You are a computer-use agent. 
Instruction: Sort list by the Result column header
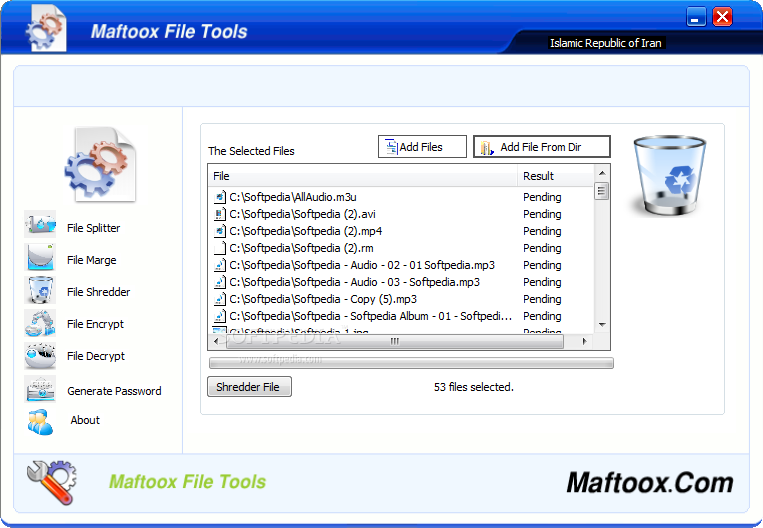[556, 176]
